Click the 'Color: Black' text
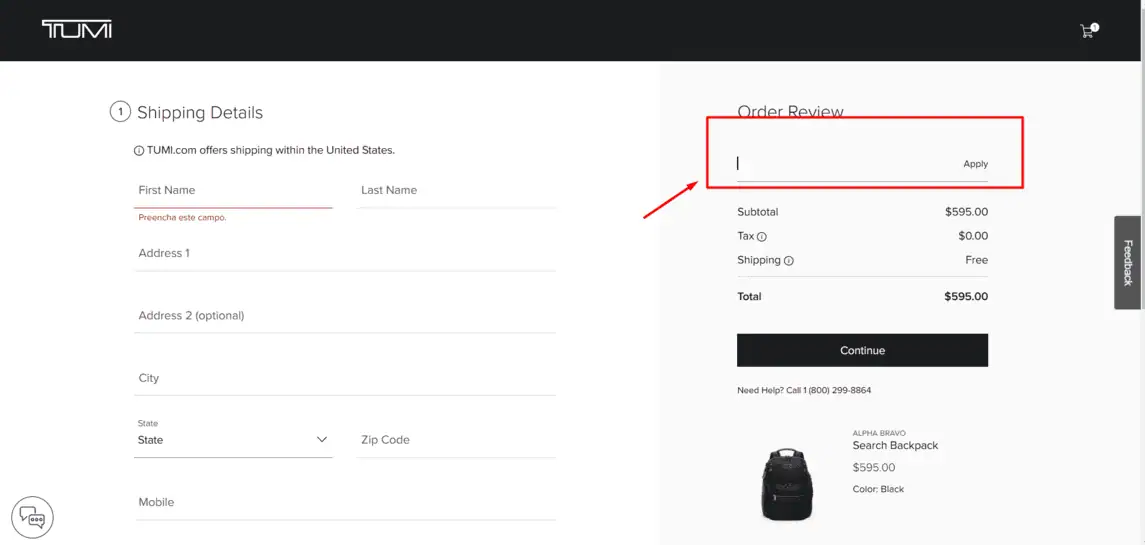This screenshot has height=545, width=1145. pos(878,489)
